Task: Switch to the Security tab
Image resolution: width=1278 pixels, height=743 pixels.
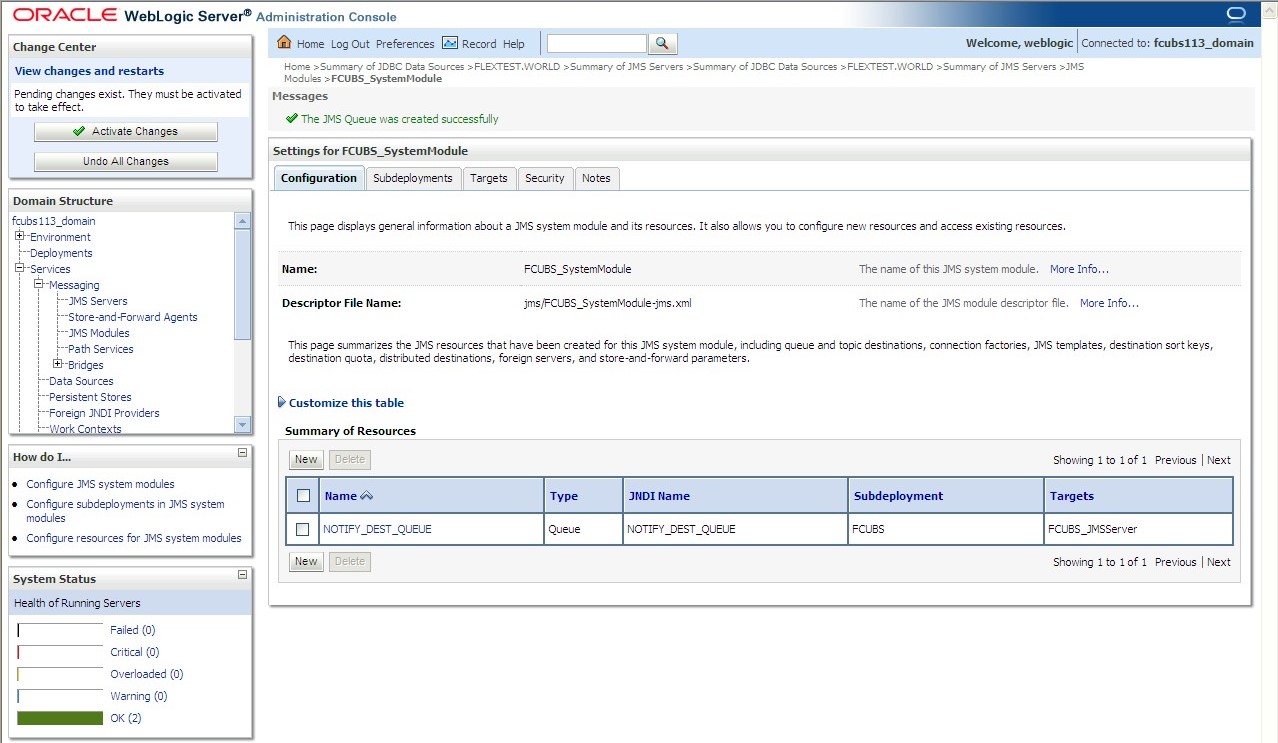Action: tap(545, 178)
